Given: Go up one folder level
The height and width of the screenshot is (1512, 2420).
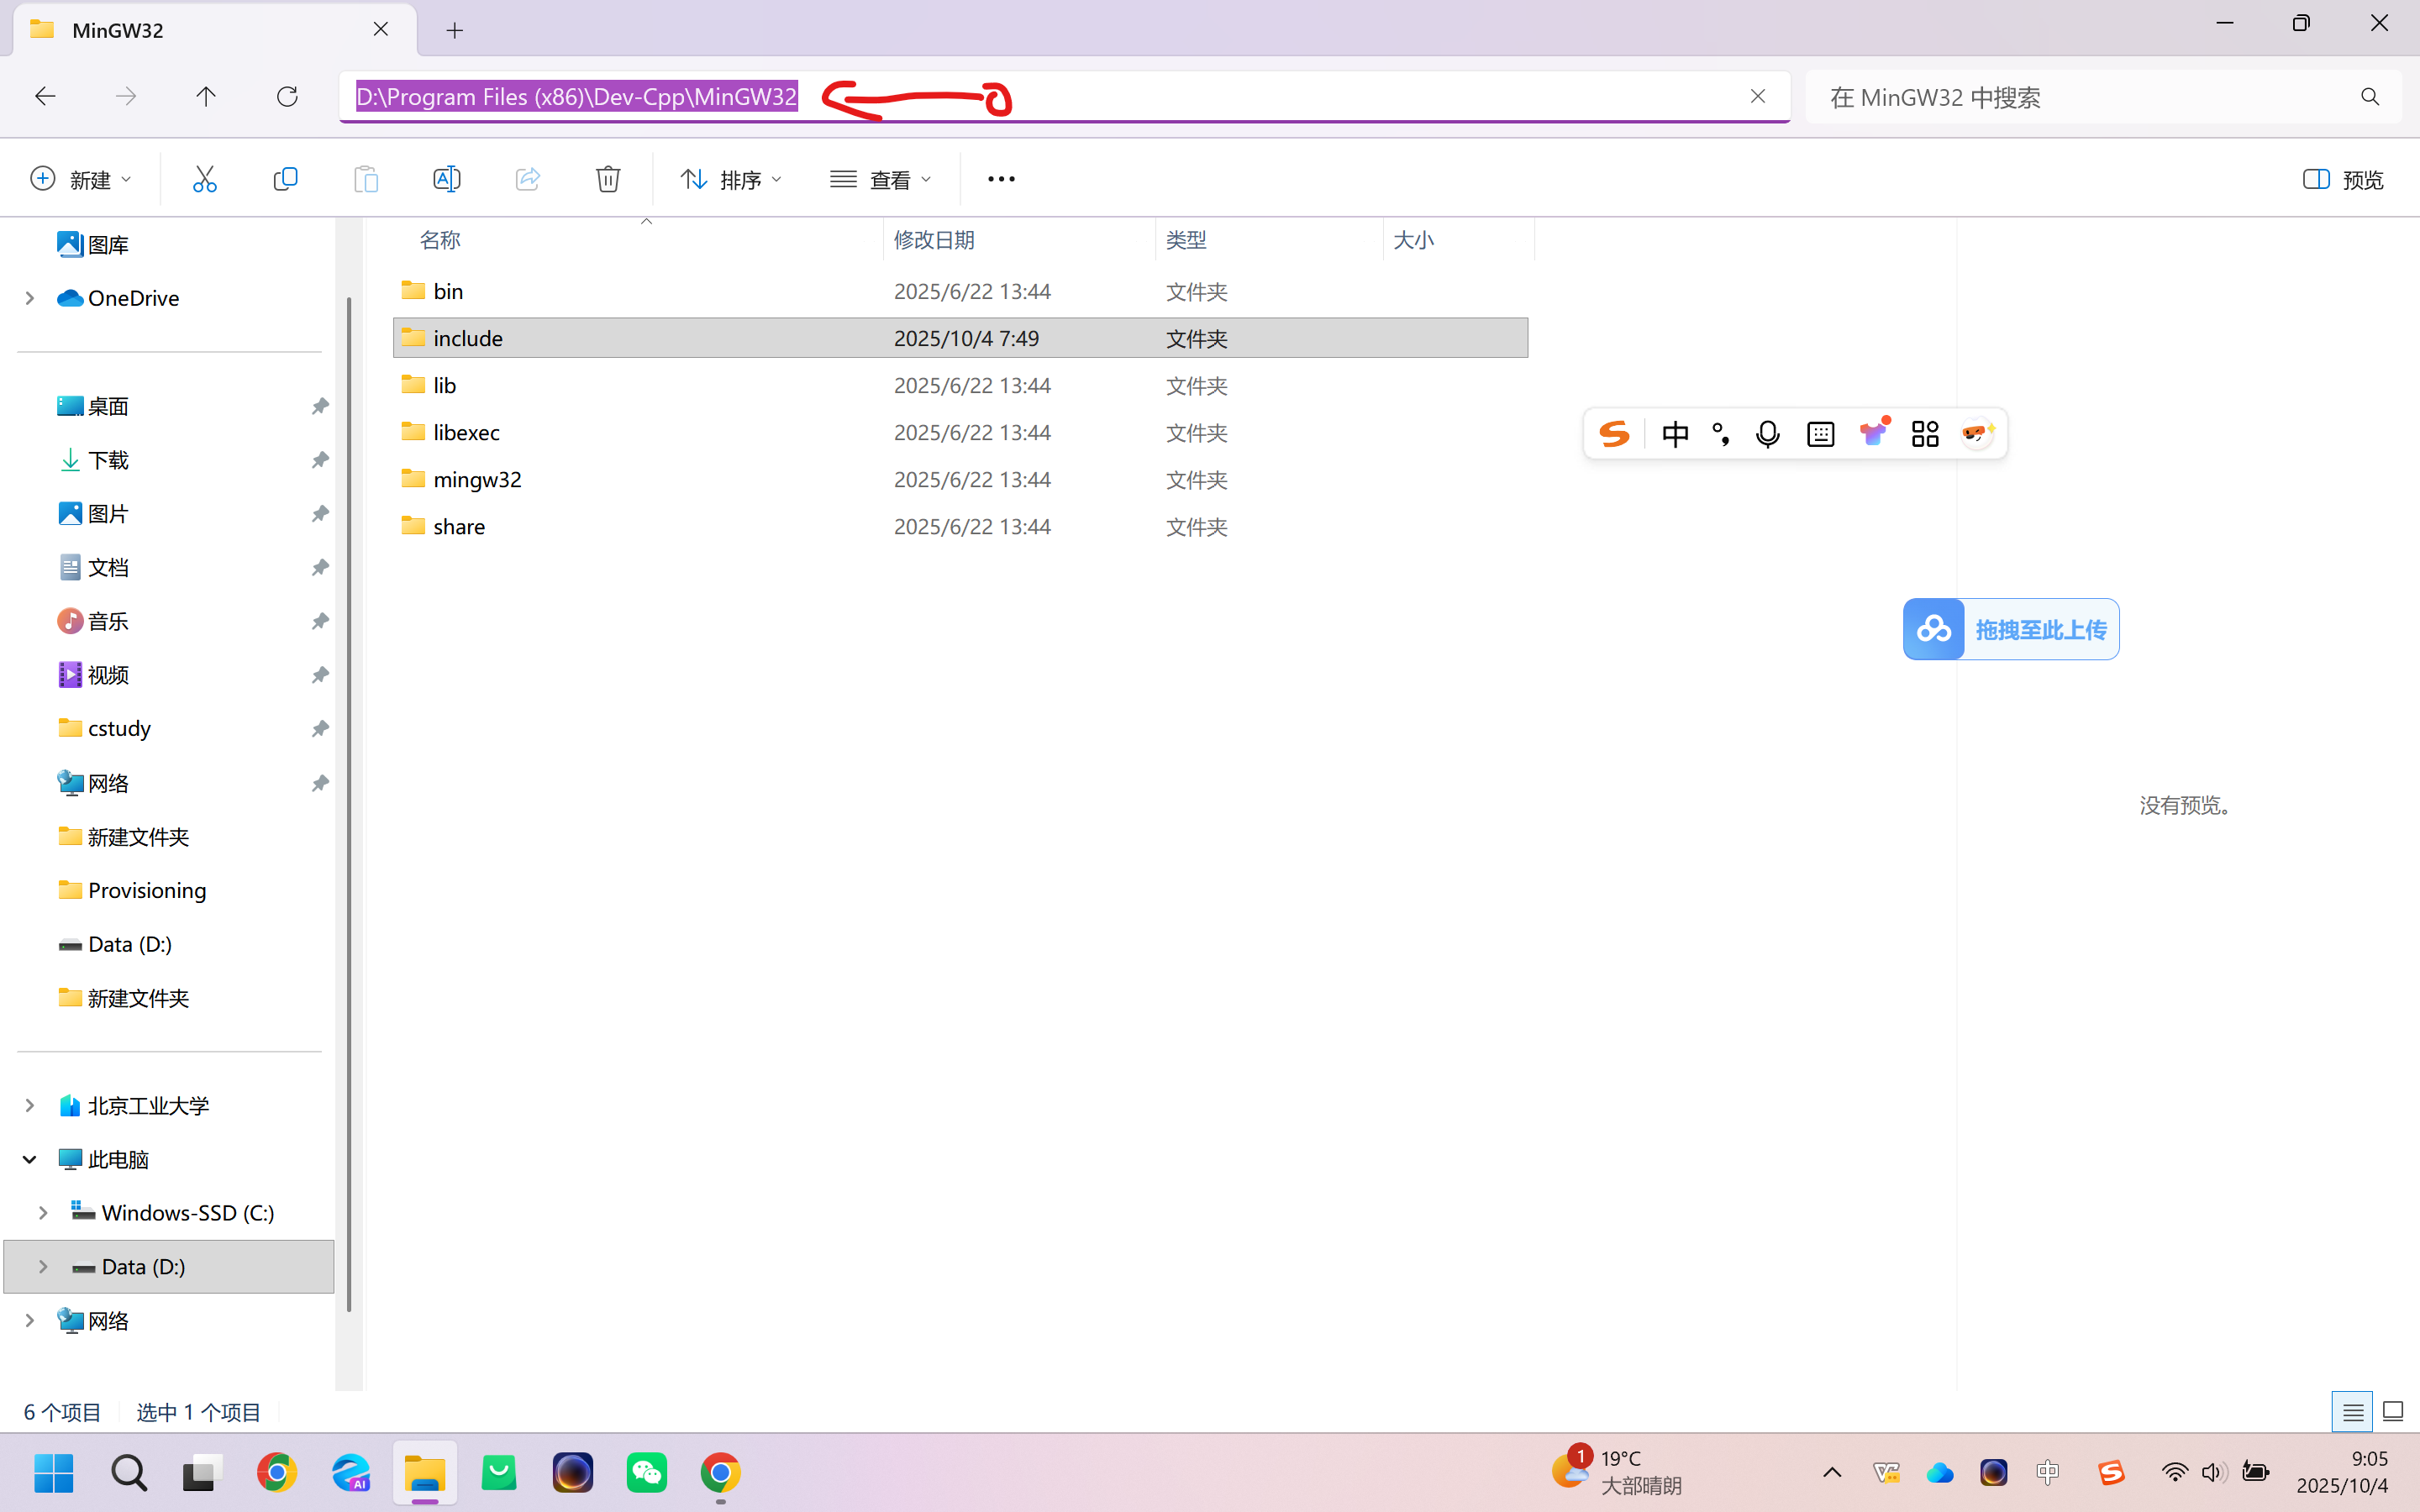Looking at the screenshot, I should coord(206,97).
